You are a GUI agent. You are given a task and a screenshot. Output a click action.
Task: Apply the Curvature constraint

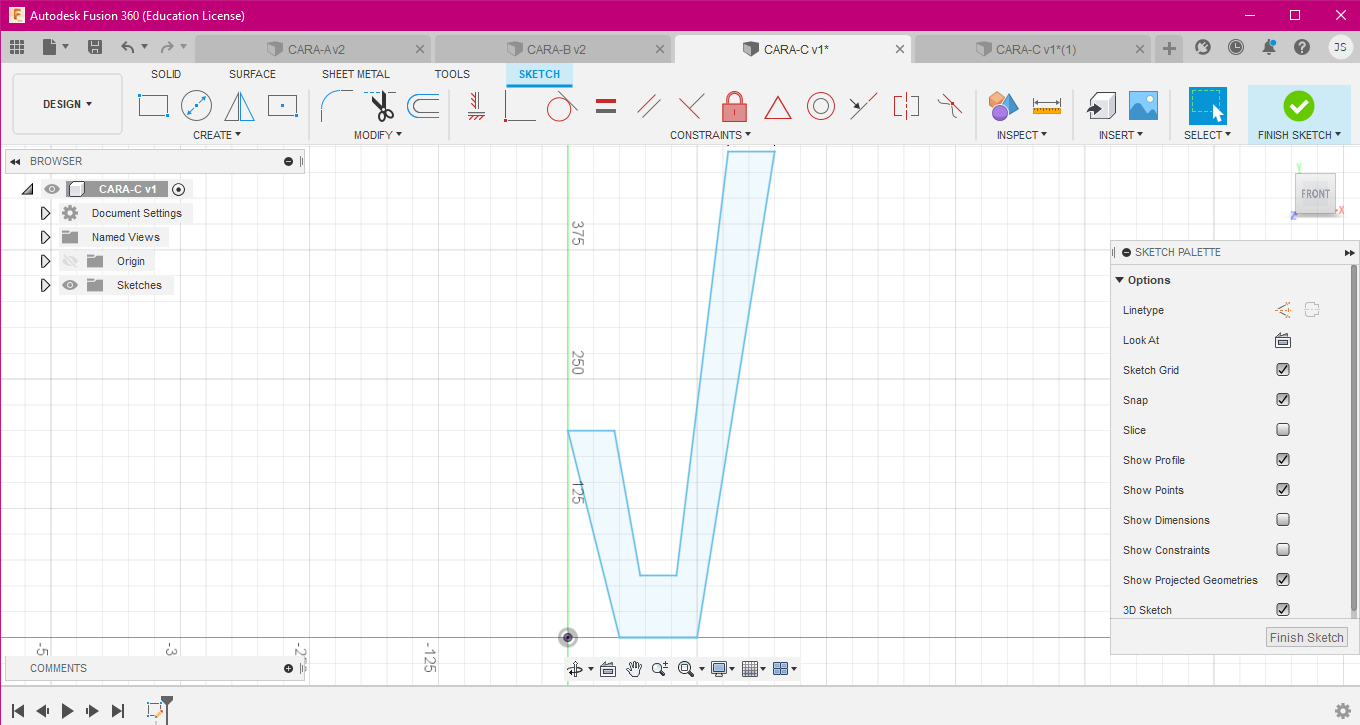coord(949,105)
